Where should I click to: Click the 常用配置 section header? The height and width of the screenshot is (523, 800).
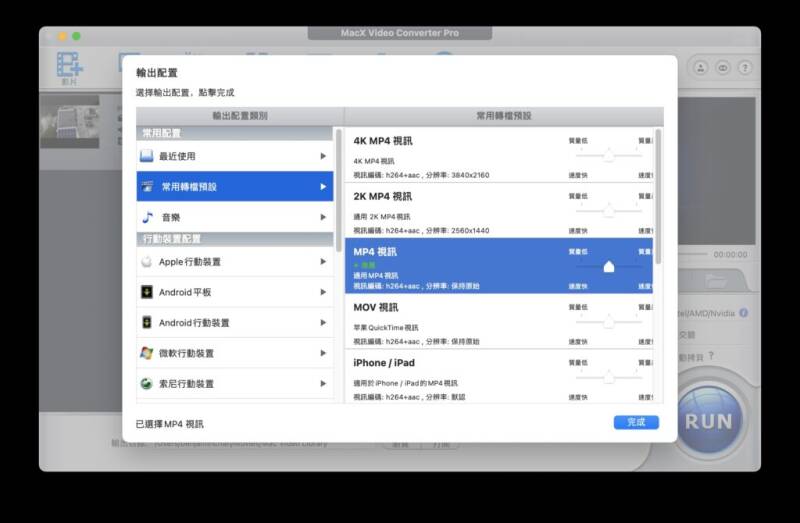pyautogui.click(x=235, y=133)
